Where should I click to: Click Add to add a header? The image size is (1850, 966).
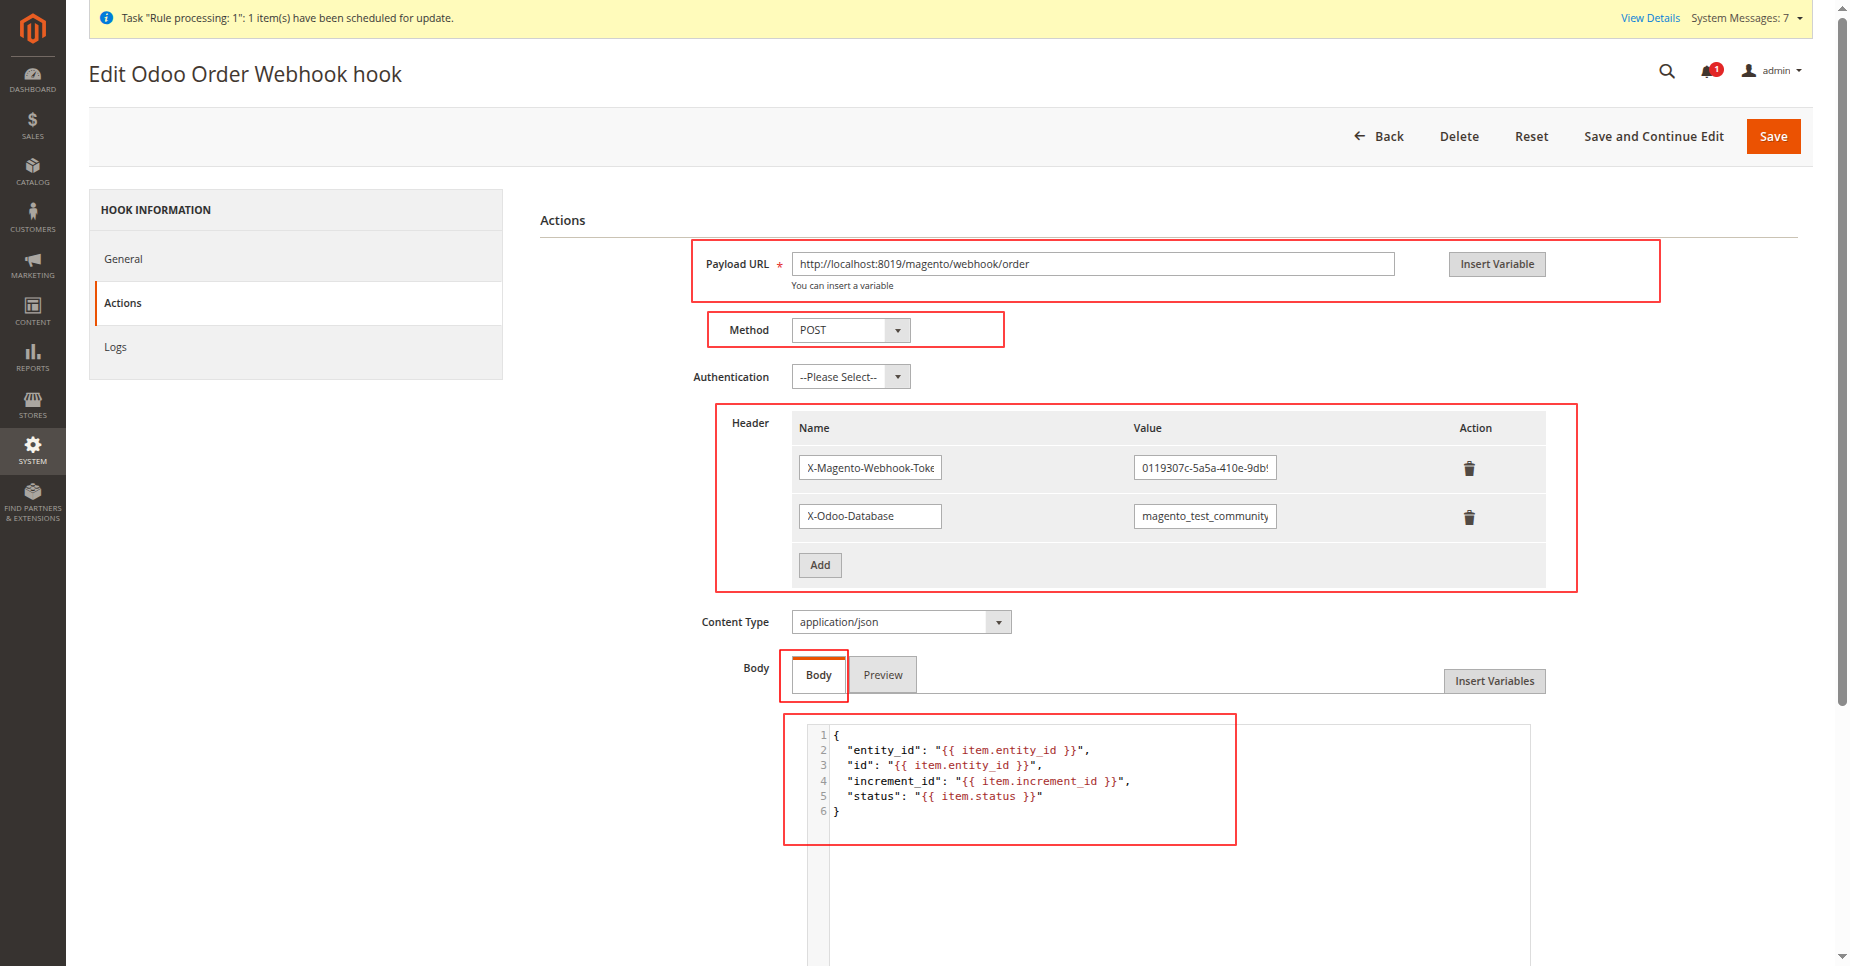point(820,565)
